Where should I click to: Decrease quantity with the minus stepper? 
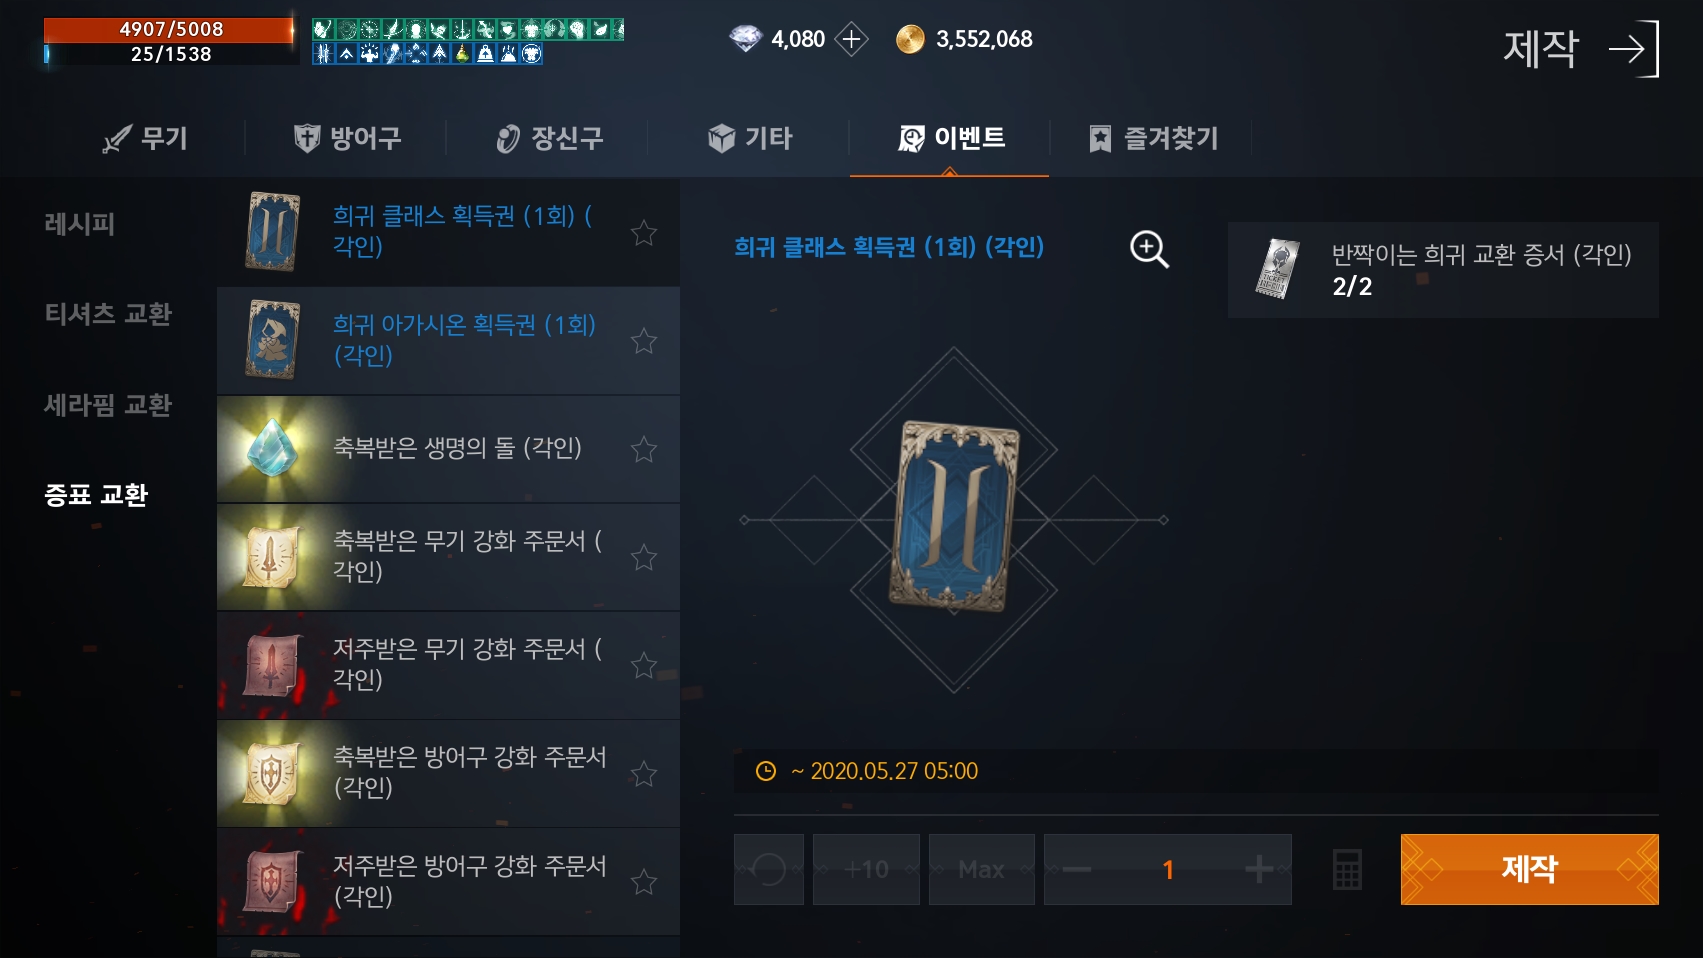point(1077,869)
